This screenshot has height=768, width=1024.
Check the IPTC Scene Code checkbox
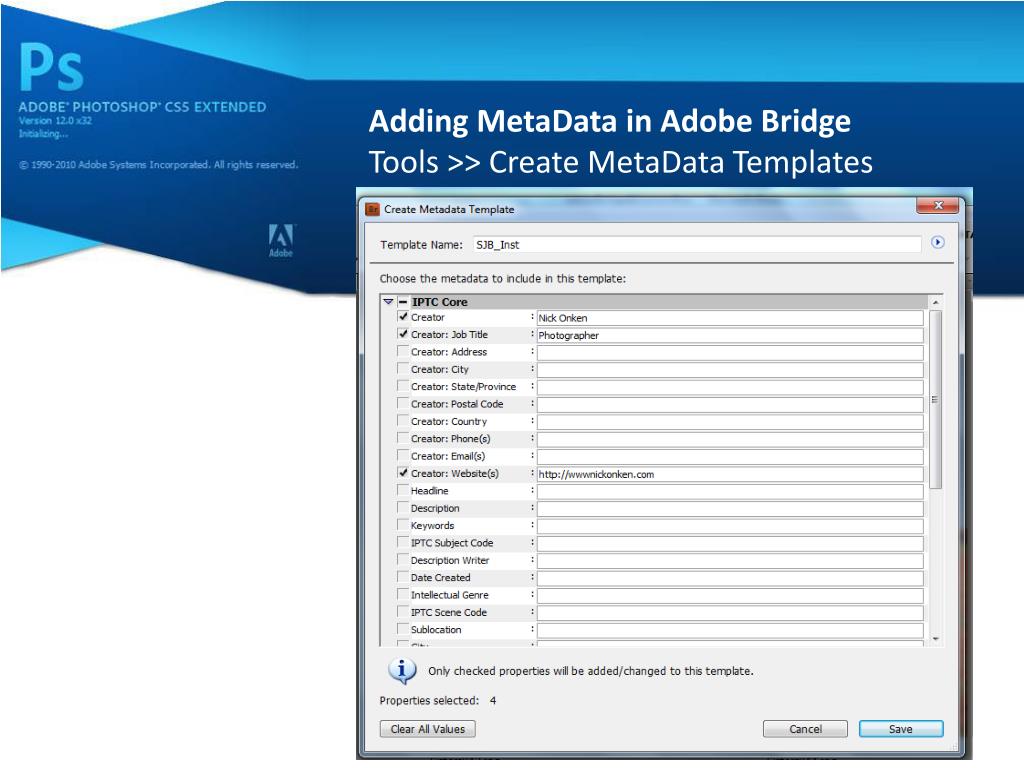coord(403,612)
